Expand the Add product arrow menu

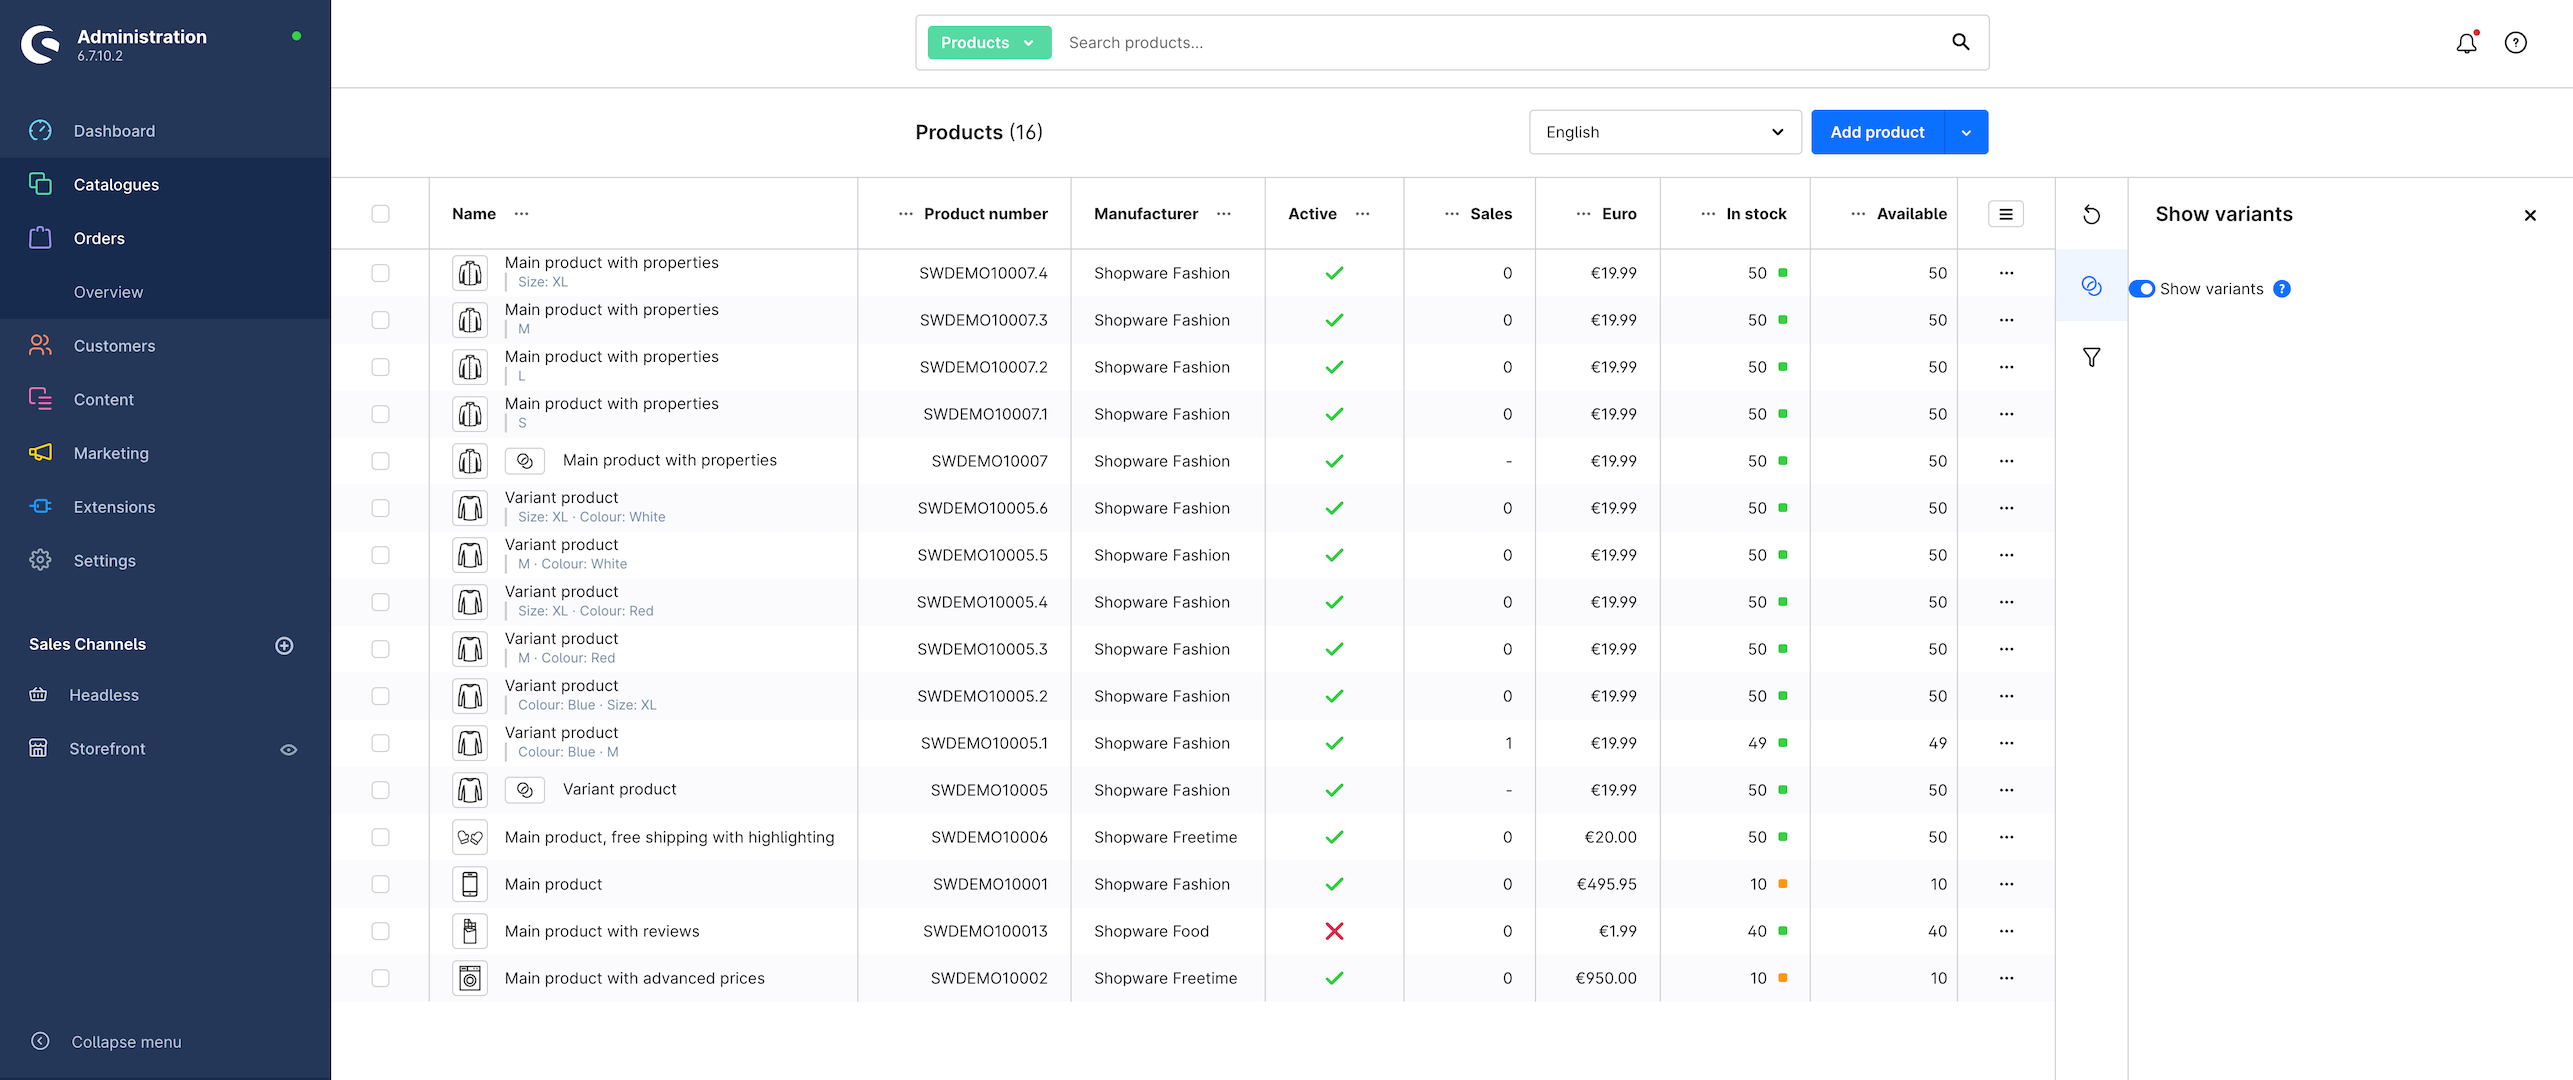[1966, 132]
